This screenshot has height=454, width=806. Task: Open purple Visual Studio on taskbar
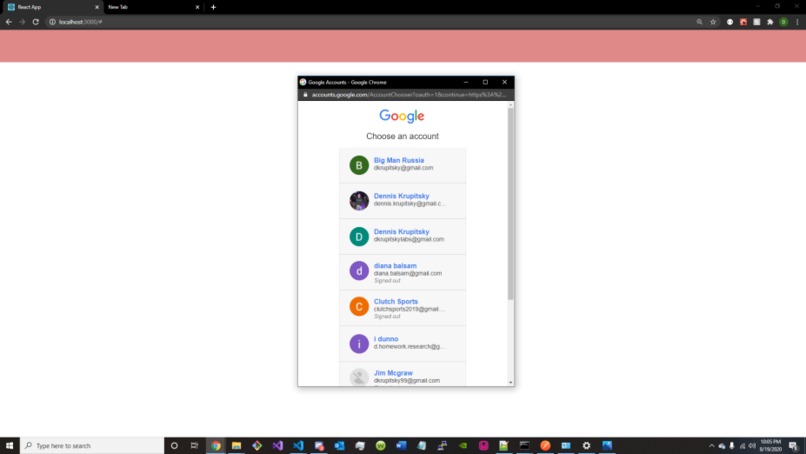point(278,445)
